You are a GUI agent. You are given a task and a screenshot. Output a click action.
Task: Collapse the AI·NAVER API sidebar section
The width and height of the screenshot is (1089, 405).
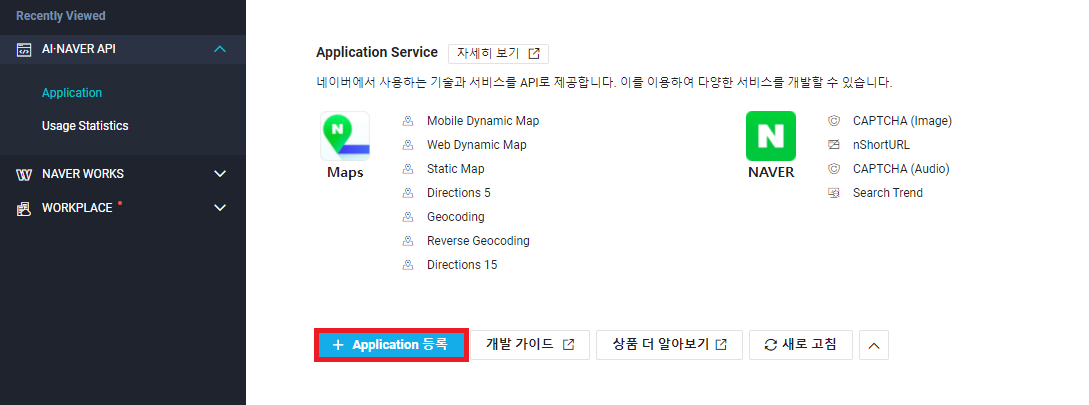(x=220, y=49)
